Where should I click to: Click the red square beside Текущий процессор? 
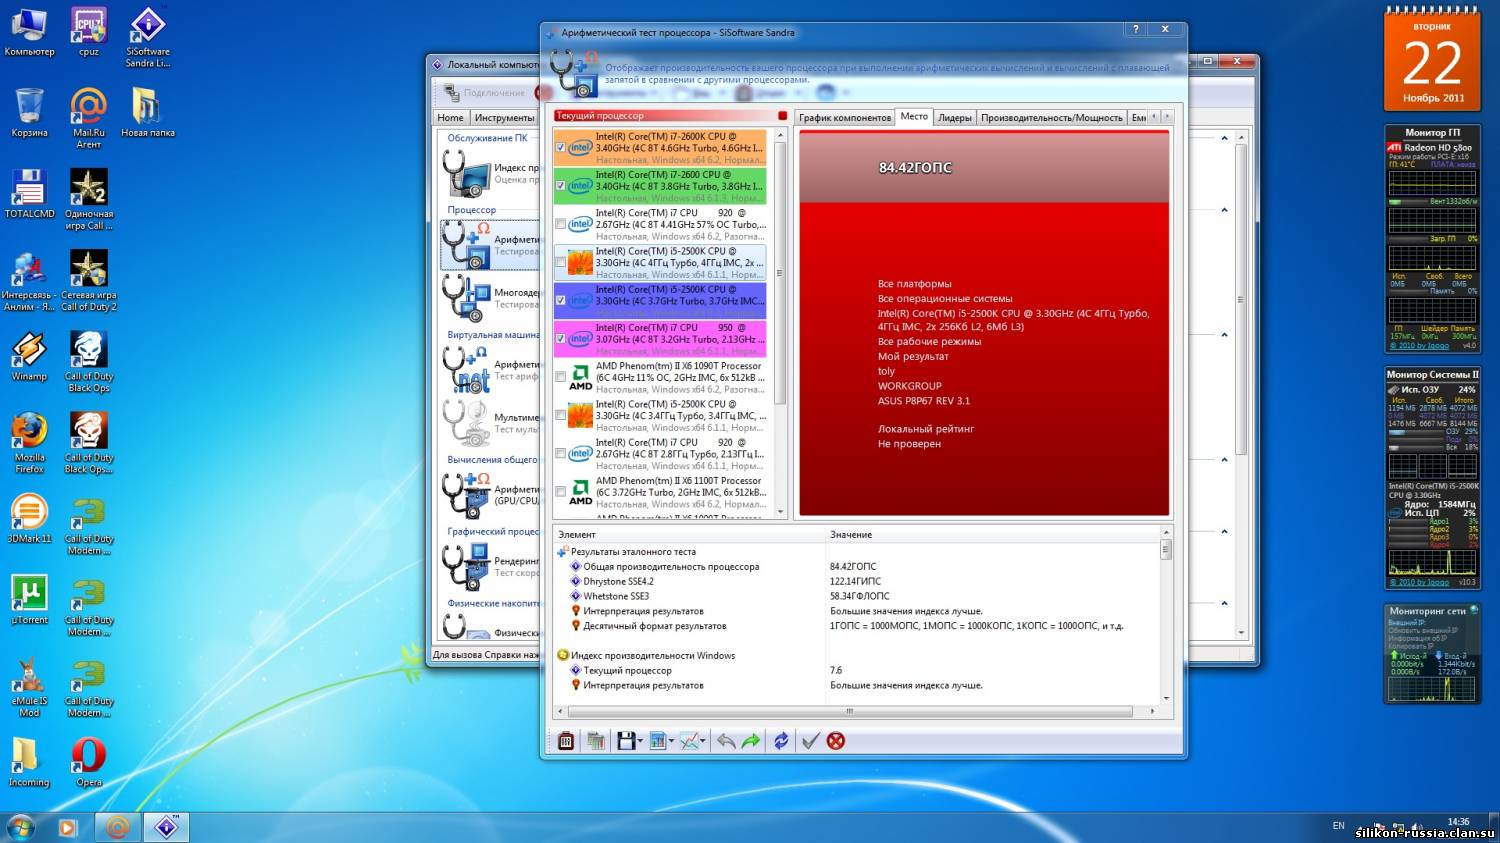782,116
